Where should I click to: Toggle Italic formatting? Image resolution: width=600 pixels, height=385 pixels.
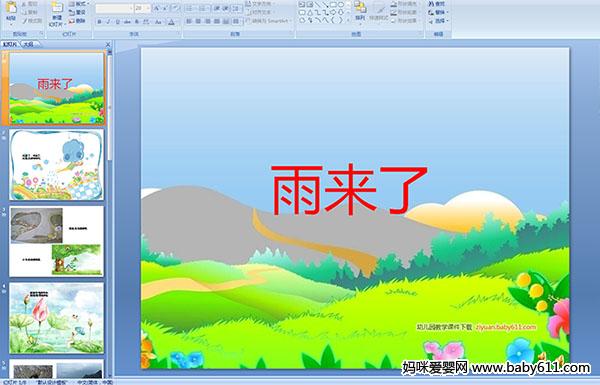point(109,22)
